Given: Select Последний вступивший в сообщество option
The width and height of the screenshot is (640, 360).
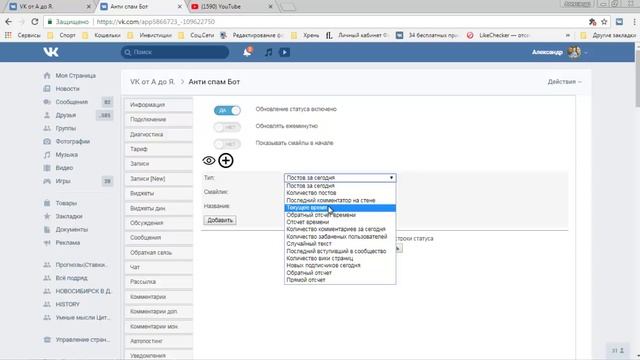Looking at the screenshot, I should [340, 251].
